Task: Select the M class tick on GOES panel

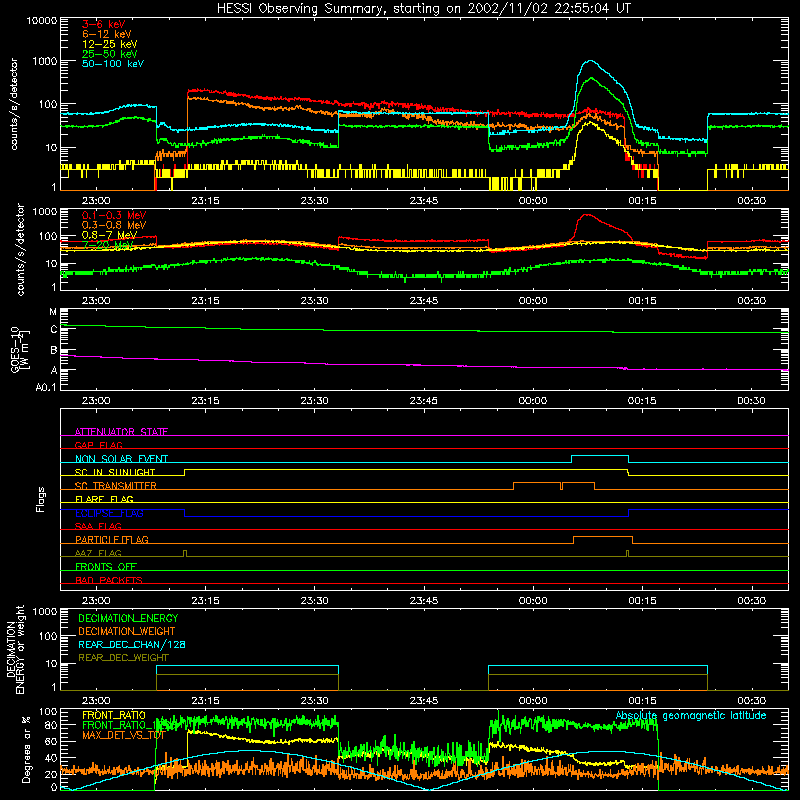Action: 53,312
